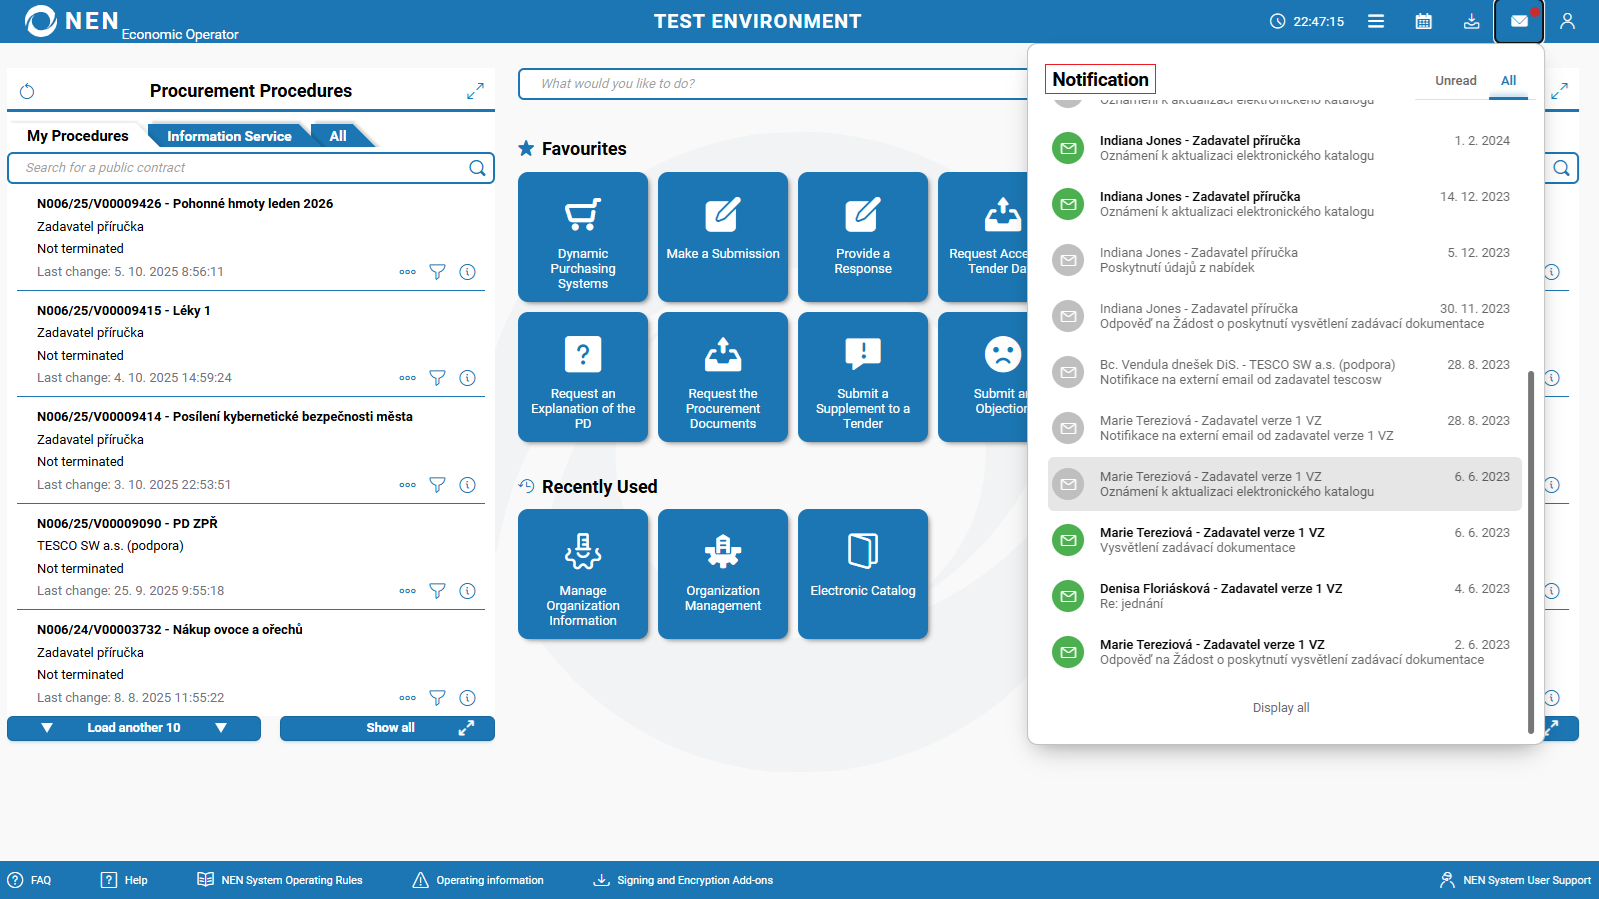The height and width of the screenshot is (899, 1599).
Task: Click filter icon for Nákup ovoce a ořechů
Action: [437, 698]
